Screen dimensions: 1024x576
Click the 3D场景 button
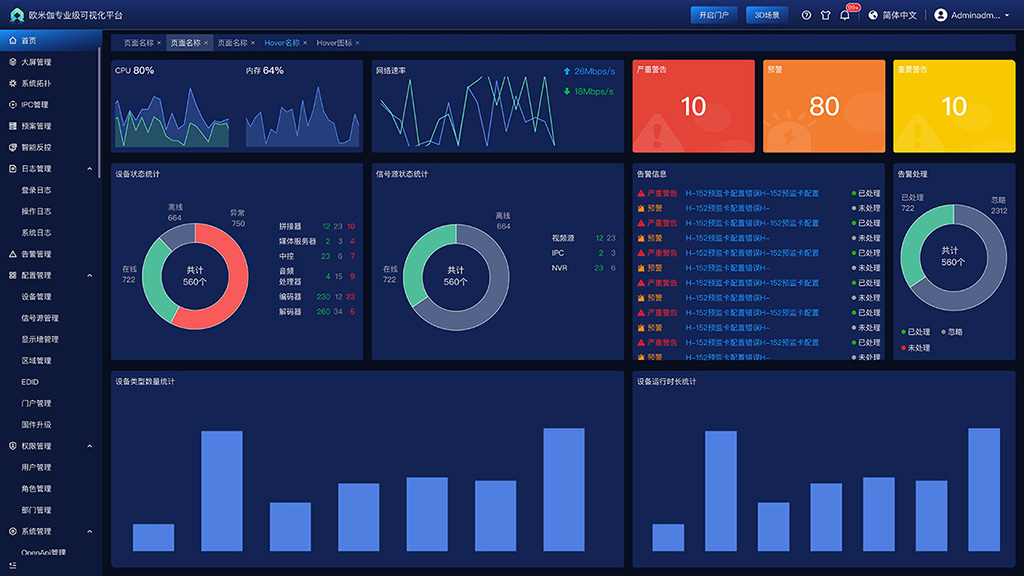coord(767,15)
